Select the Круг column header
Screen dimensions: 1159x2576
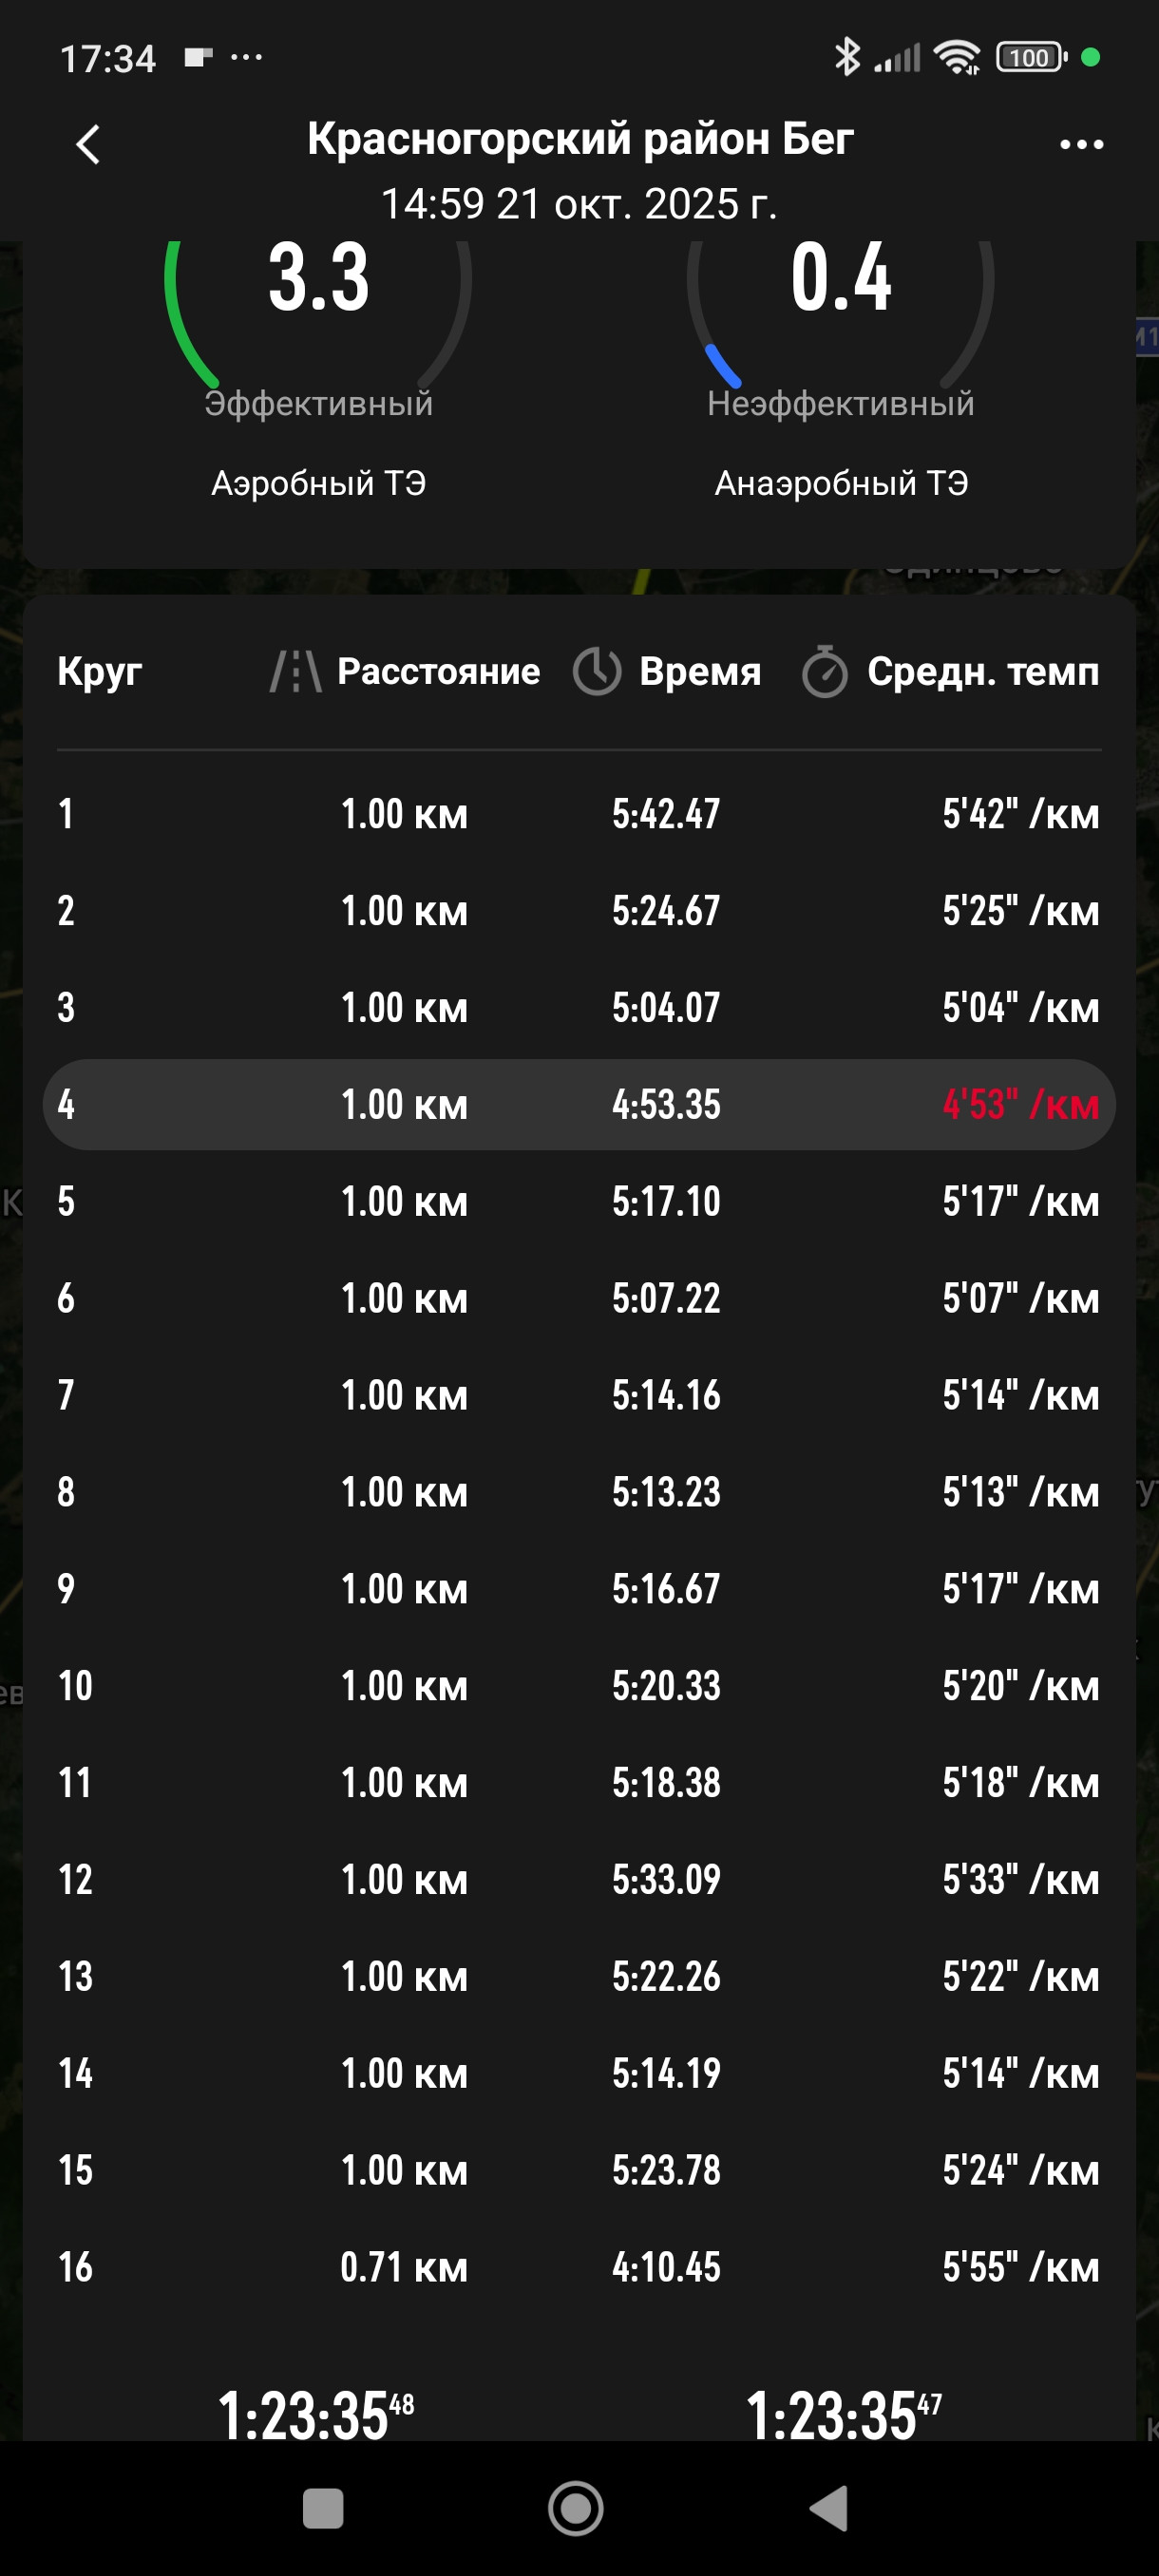(100, 671)
